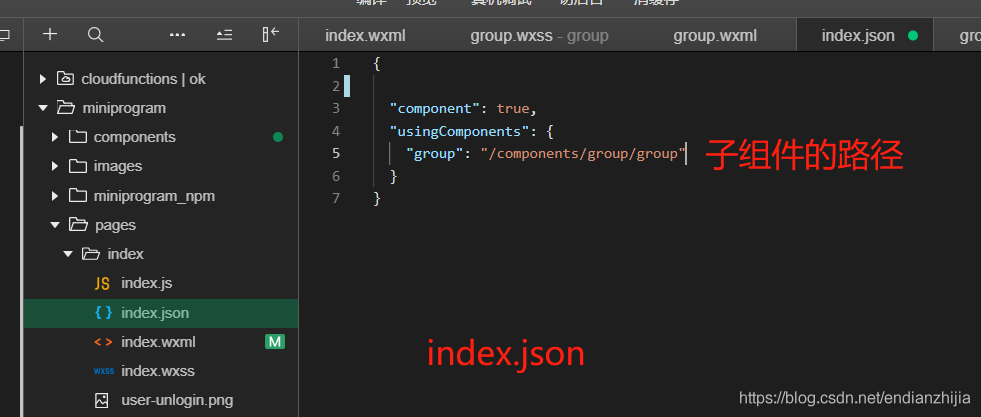Click the opening brace on line 1
Screen dimensions: 981x417
[x=377, y=64]
